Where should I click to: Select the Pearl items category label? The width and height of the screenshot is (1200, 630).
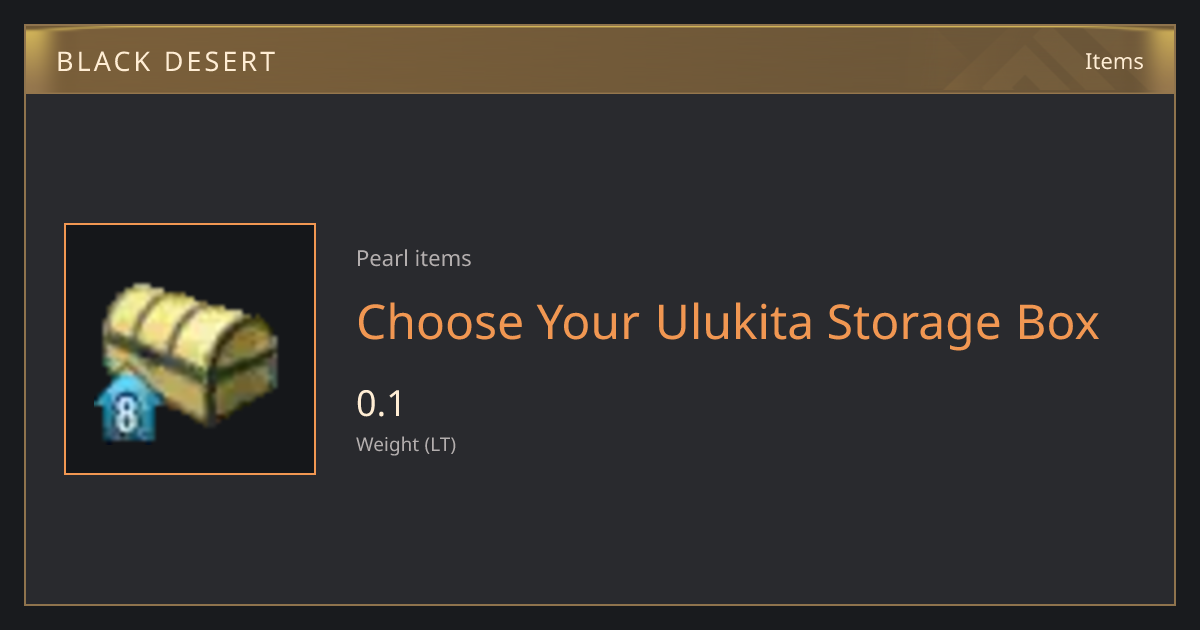(x=414, y=259)
